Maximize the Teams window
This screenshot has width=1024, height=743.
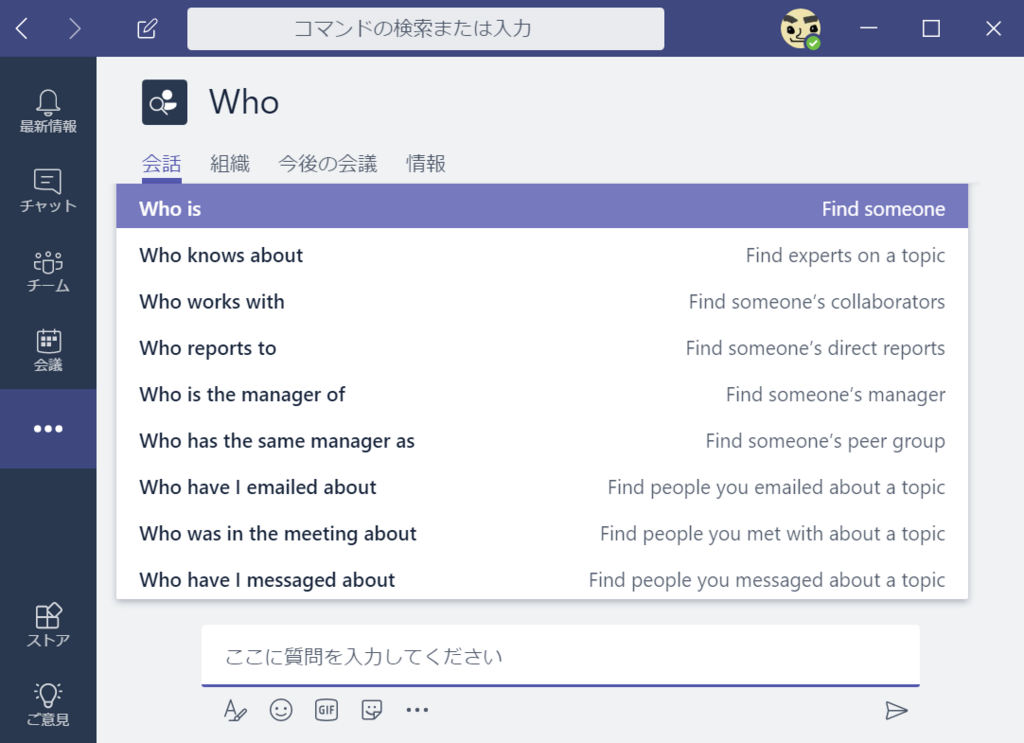point(931,29)
